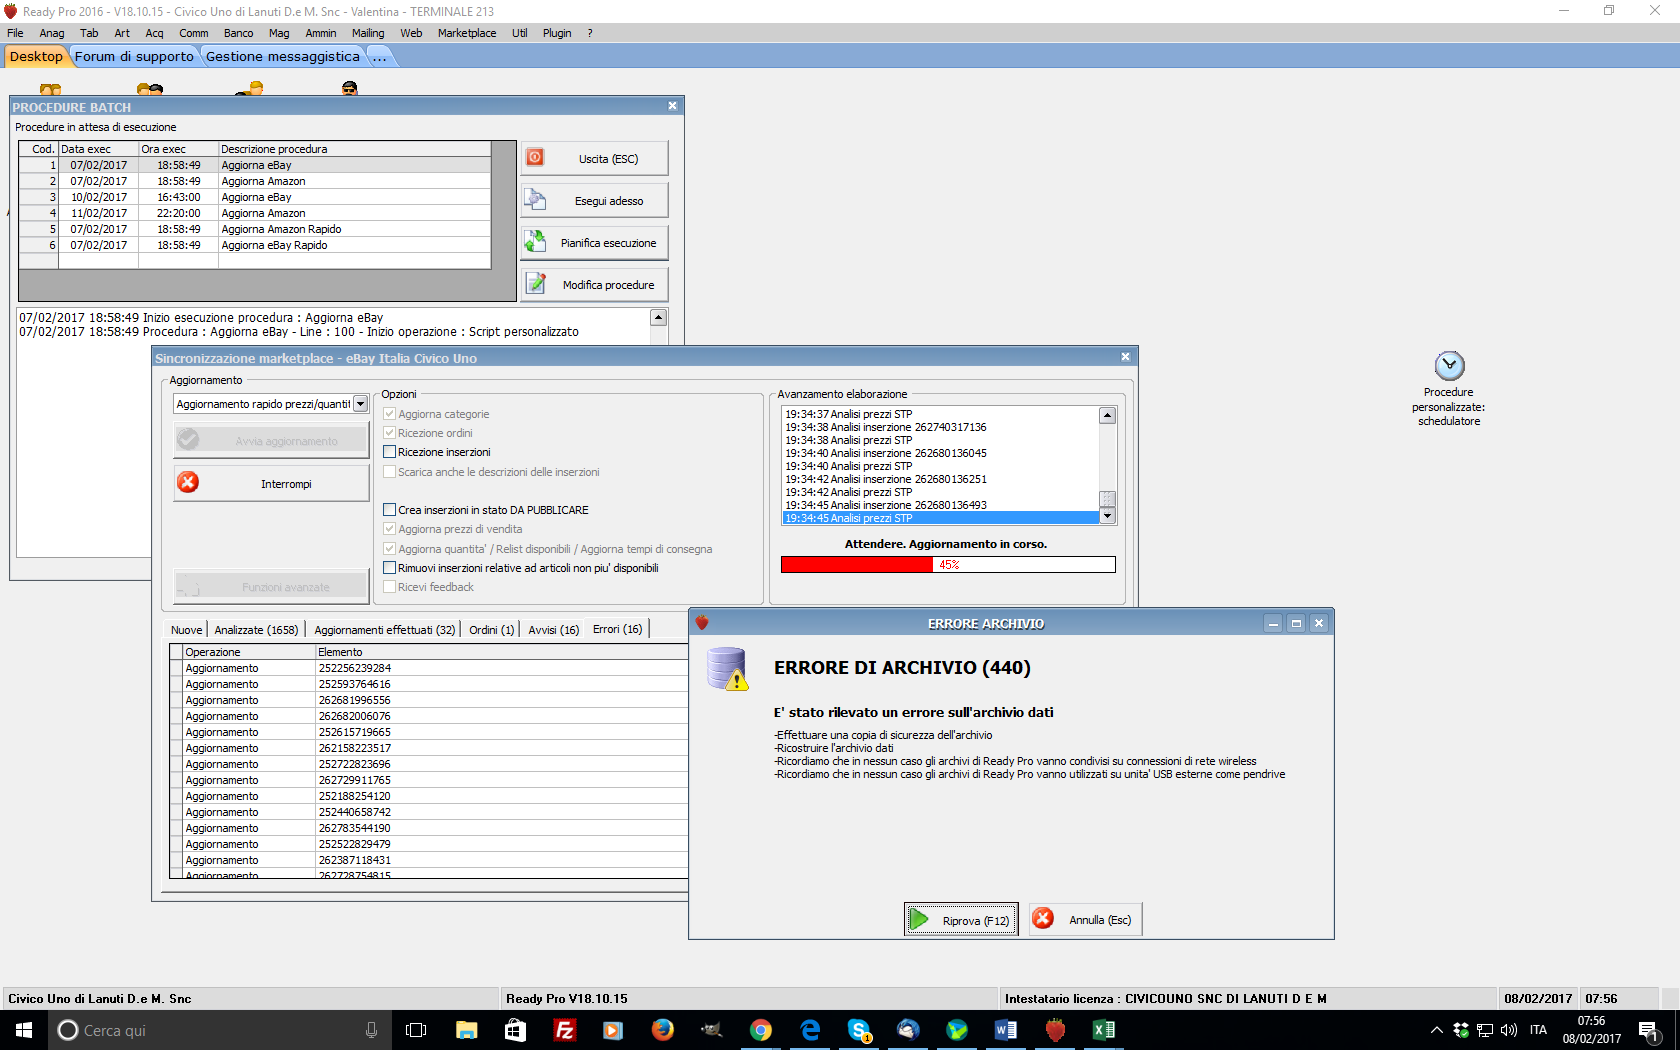This screenshot has width=1680, height=1050.
Task: Click the Operazione column header
Action: (x=249, y=652)
